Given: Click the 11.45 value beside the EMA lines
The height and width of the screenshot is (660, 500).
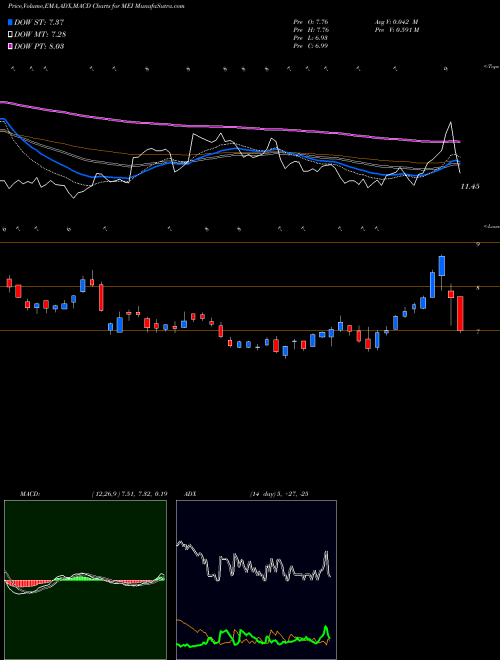Looking at the screenshot, I should pos(470,186).
